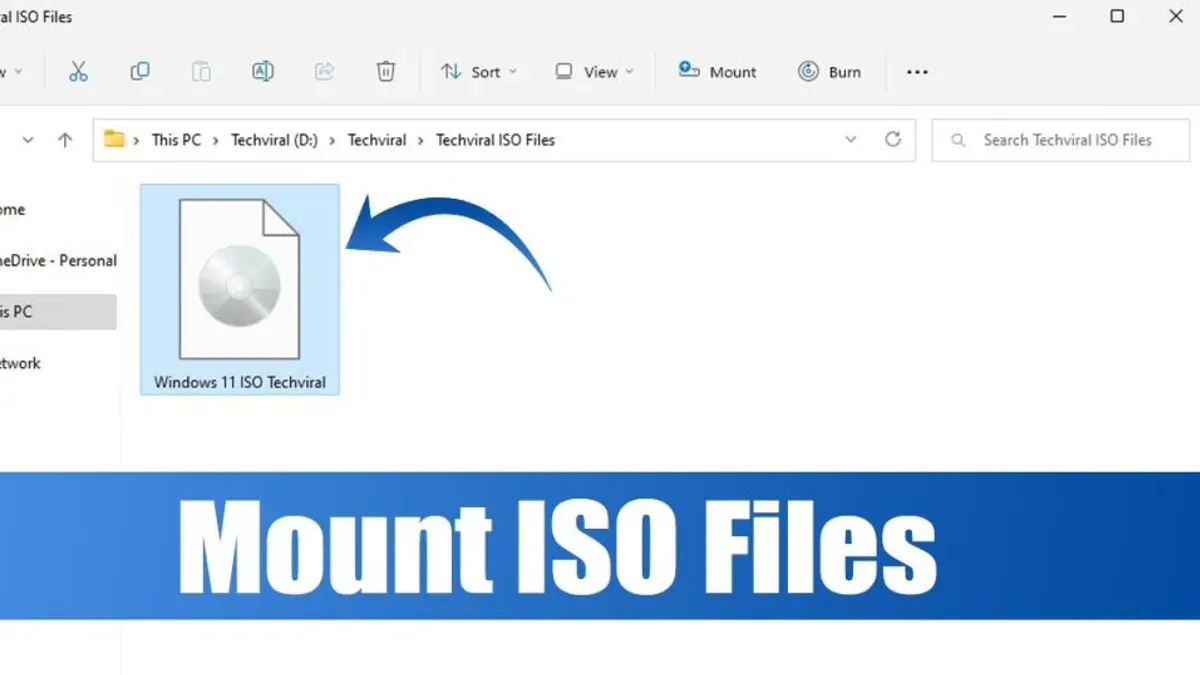The width and height of the screenshot is (1200, 675).
Task: Open the View dropdown menu
Action: pyautogui.click(x=594, y=72)
